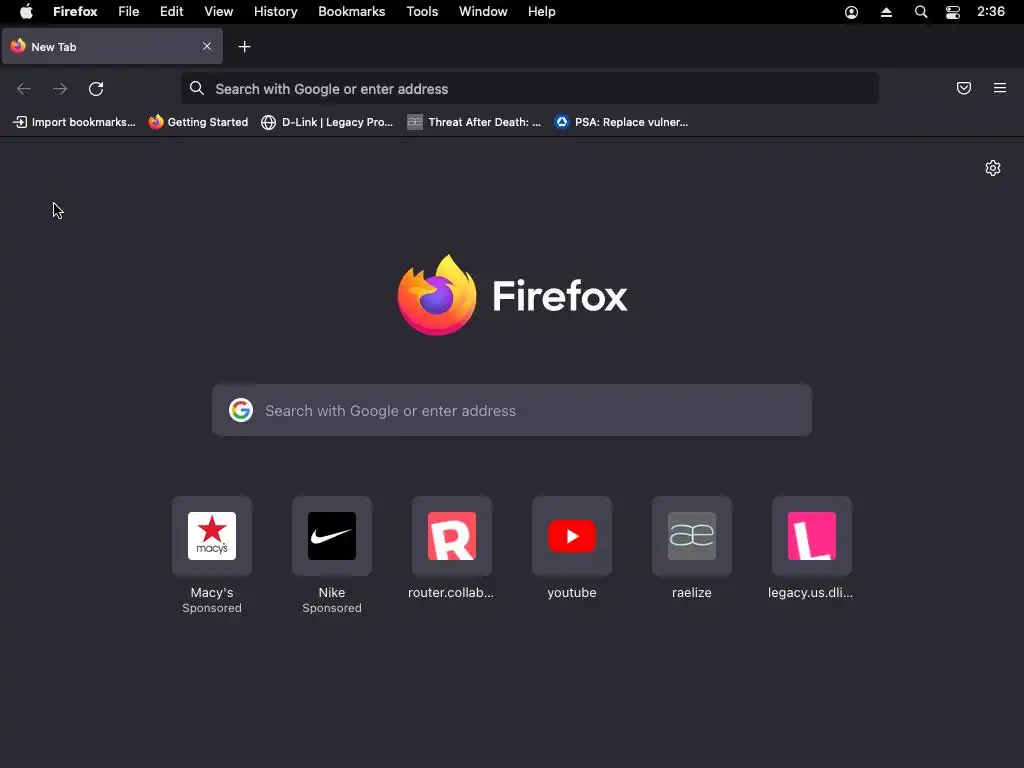Open the Firefox application menu

click(75, 12)
